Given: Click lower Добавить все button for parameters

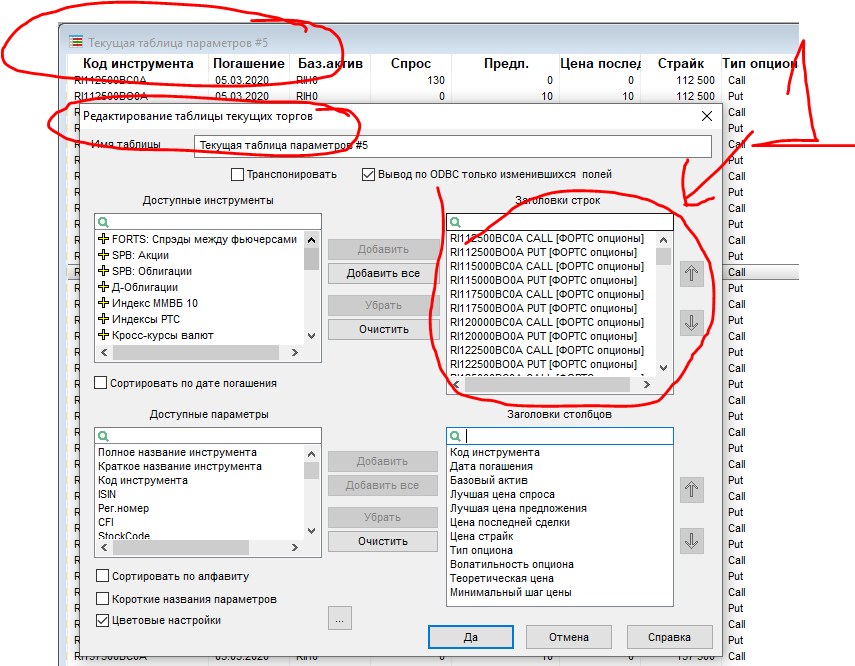Looking at the screenshot, I should 383,485.
